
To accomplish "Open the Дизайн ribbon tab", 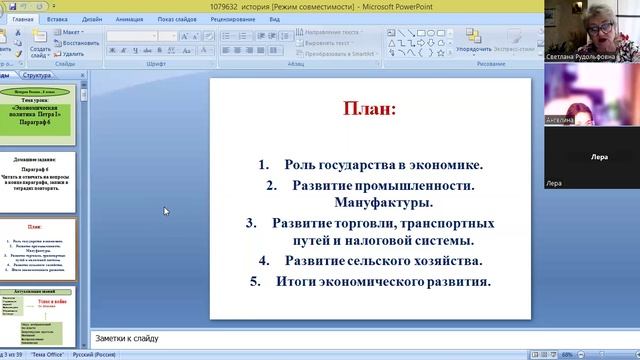I will (92, 19).
